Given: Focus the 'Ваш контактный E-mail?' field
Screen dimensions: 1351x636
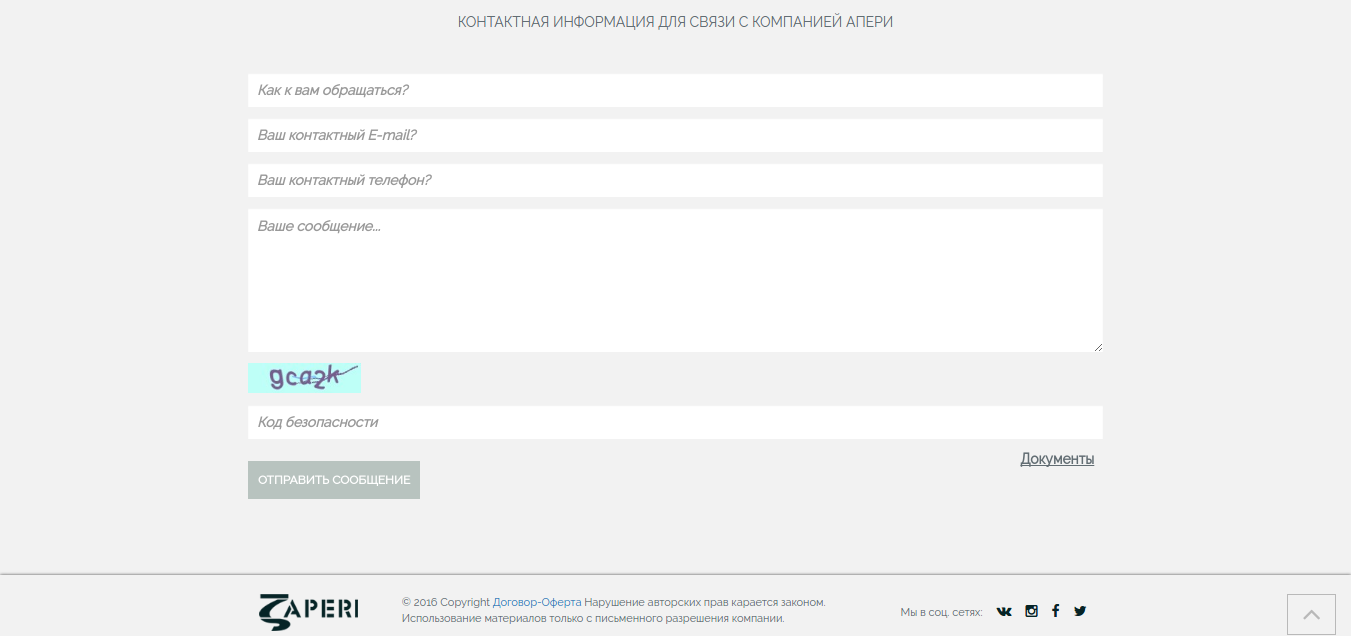Looking at the screenshot, I should point(675,135).
